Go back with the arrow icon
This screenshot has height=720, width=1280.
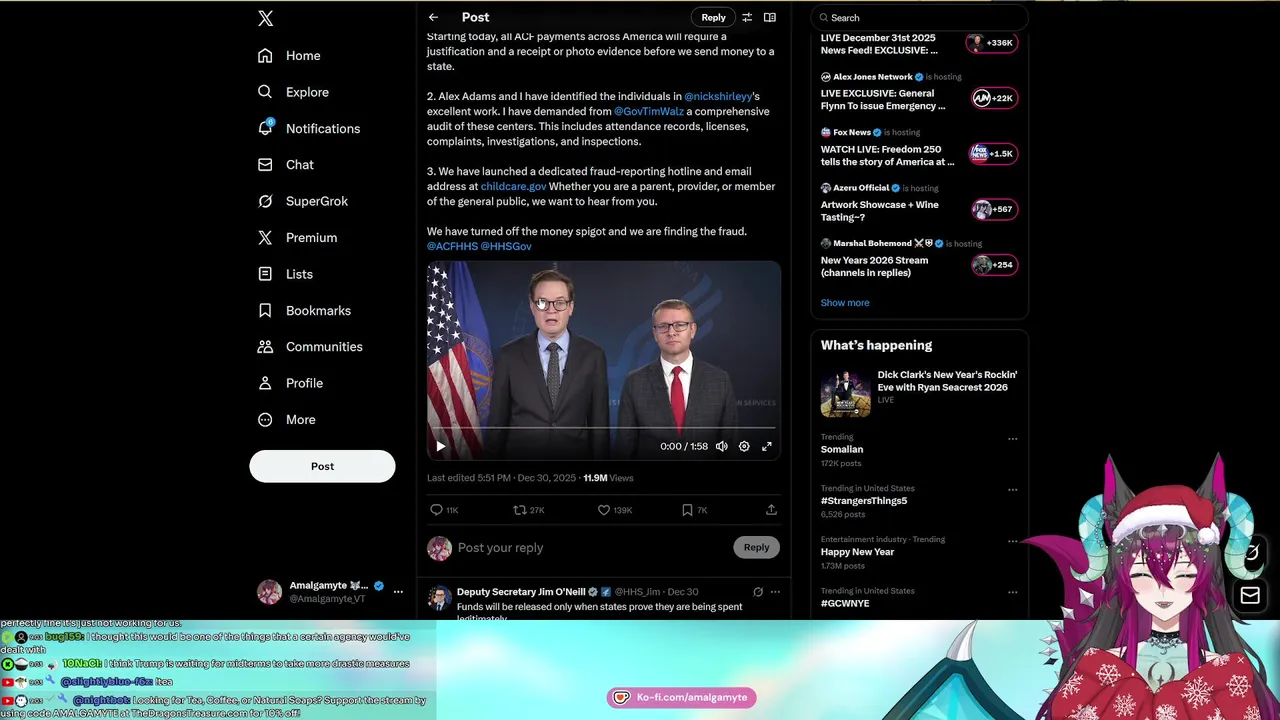[x=433, y=17]
